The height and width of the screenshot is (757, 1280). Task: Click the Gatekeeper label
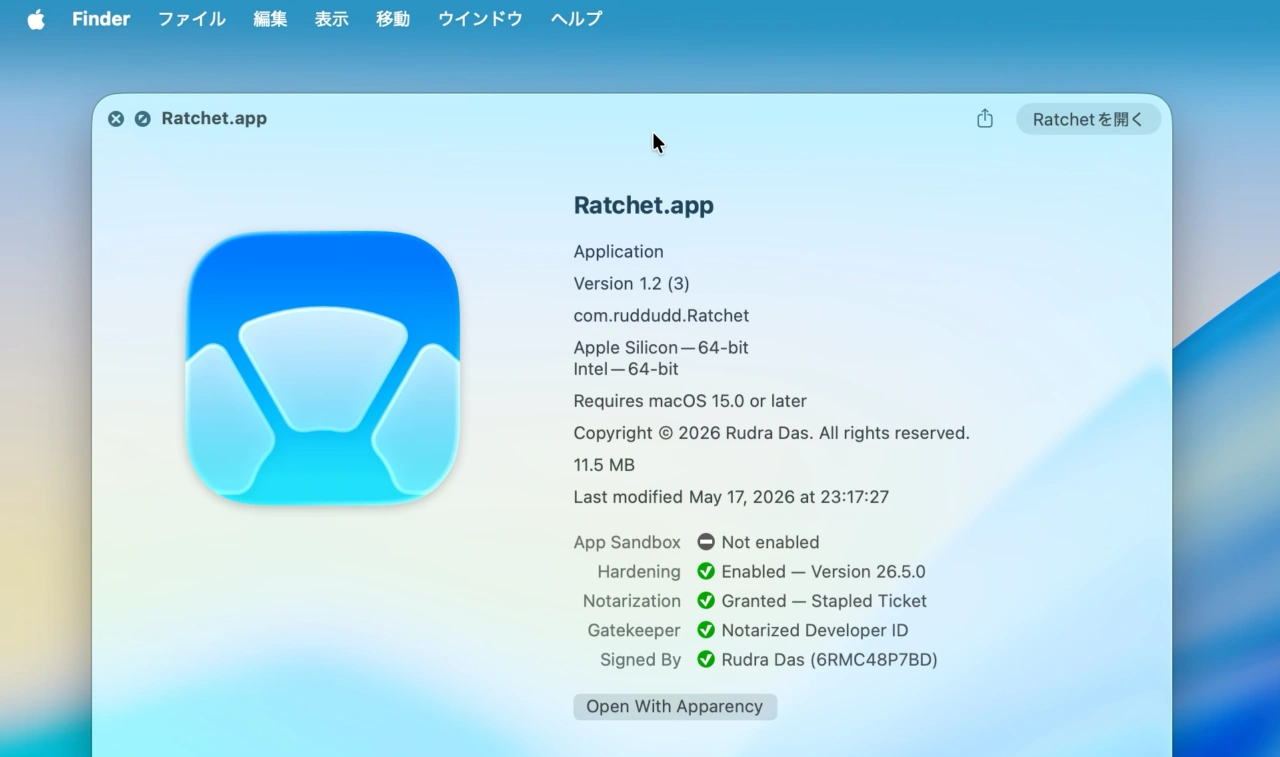pos(634,630)
